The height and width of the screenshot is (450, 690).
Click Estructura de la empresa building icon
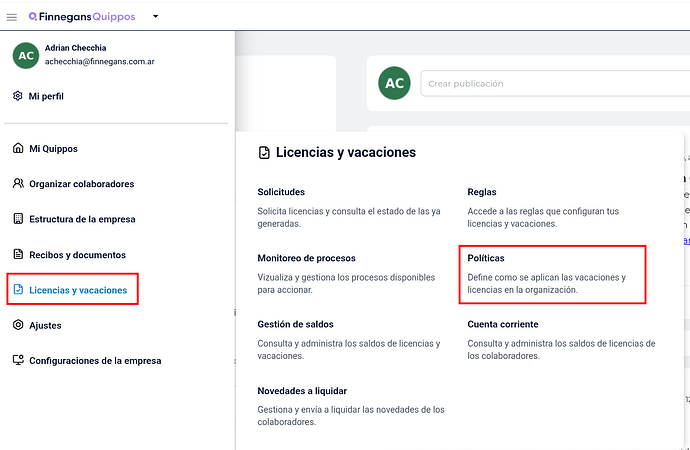[x=18, y=219]
